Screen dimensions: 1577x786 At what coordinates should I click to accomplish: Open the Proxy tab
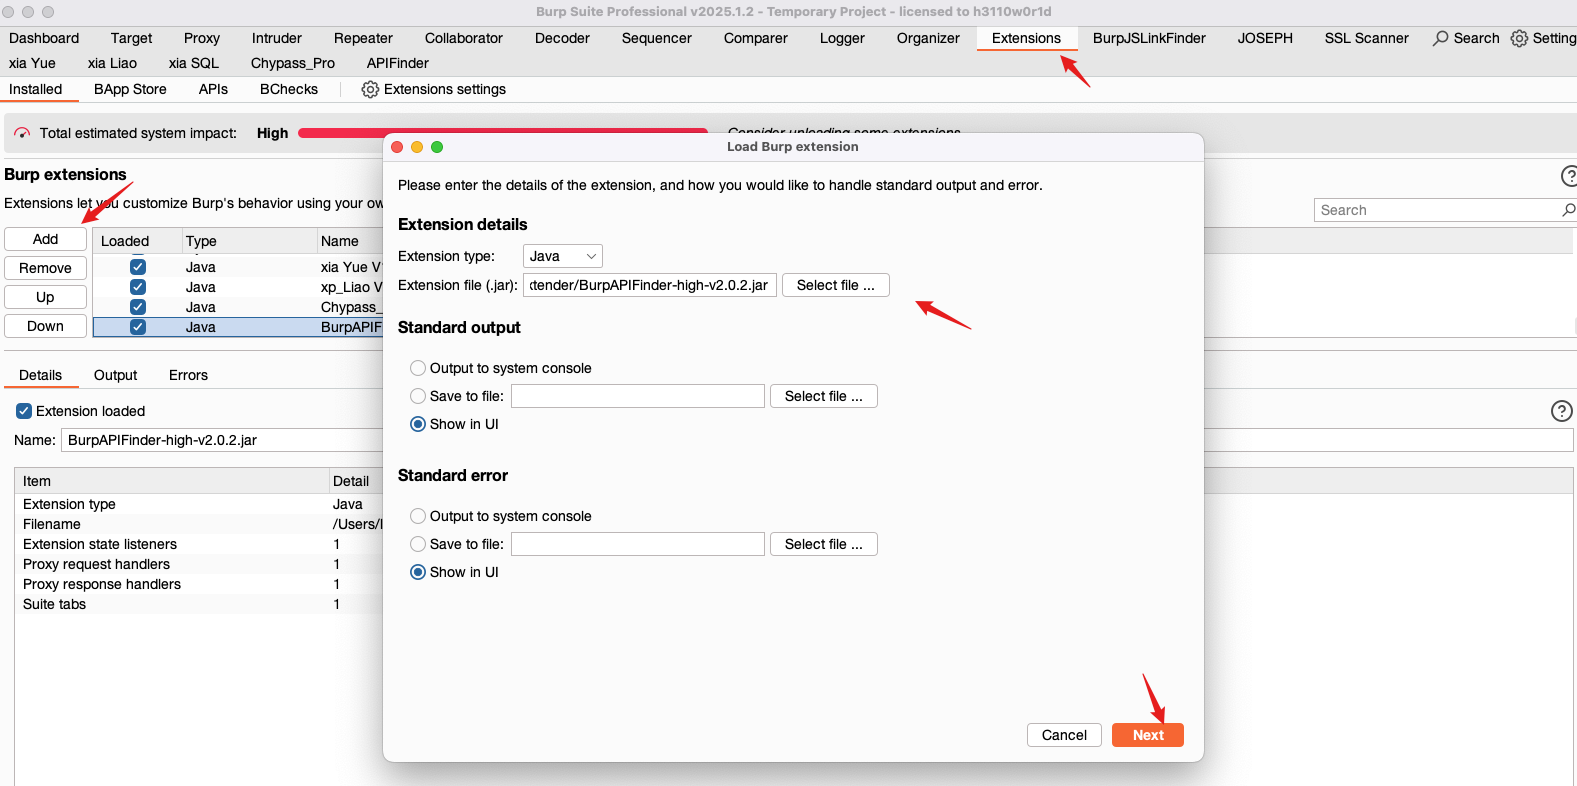202,38
